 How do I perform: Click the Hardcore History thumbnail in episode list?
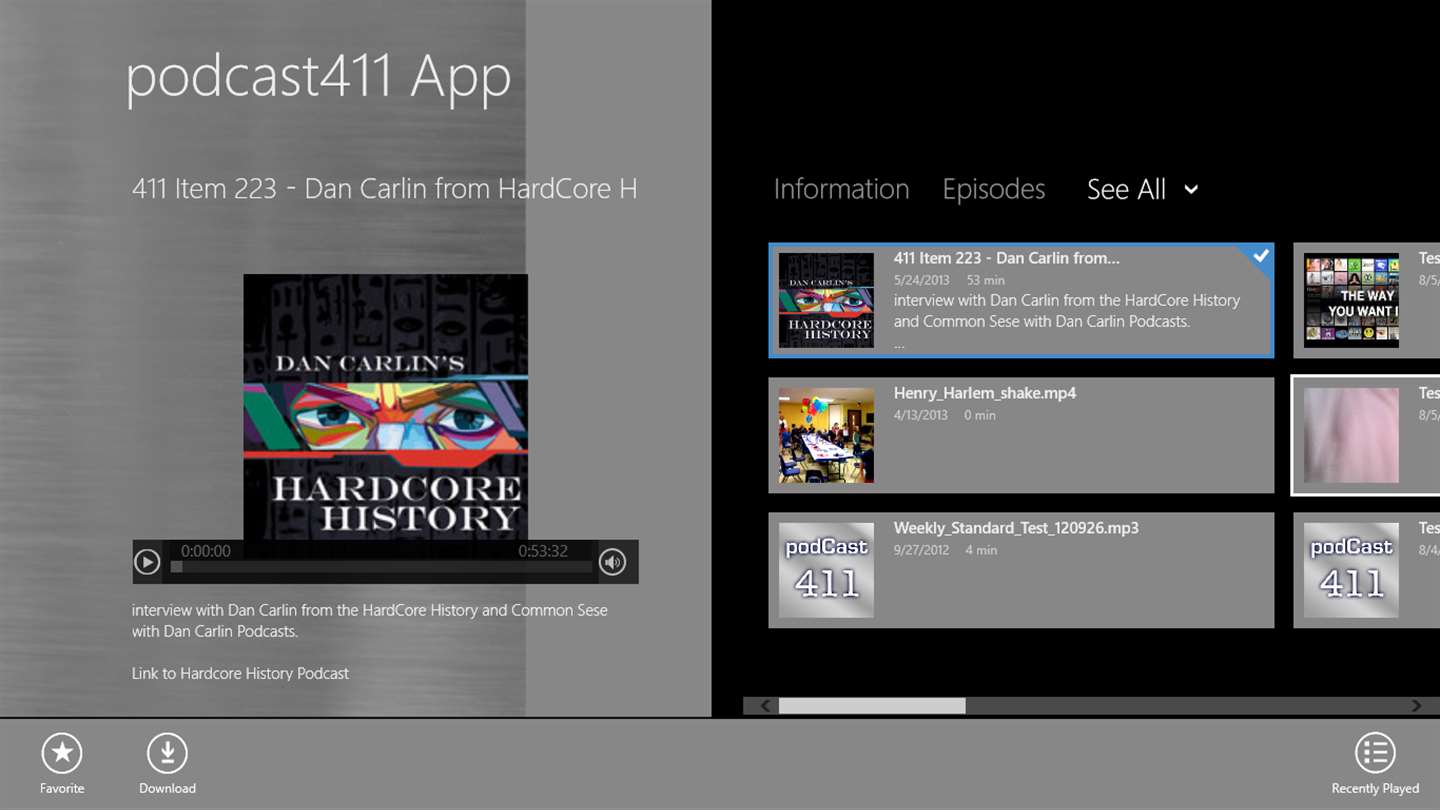coord(826,300)
